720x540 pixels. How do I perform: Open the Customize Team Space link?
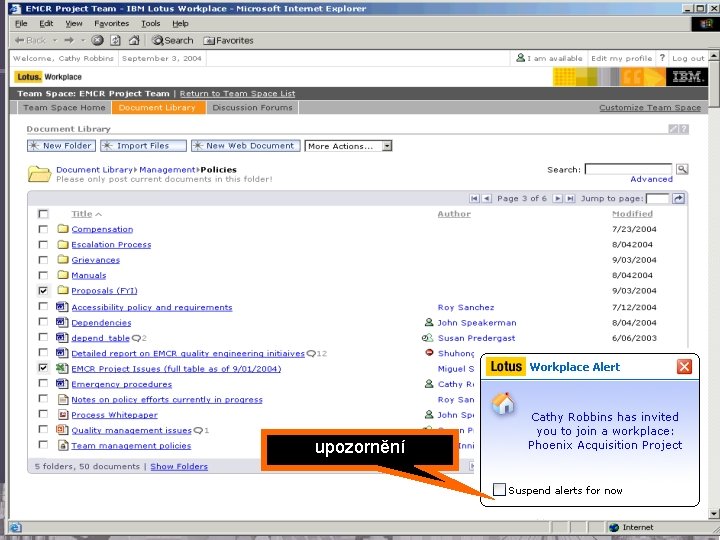650,107
